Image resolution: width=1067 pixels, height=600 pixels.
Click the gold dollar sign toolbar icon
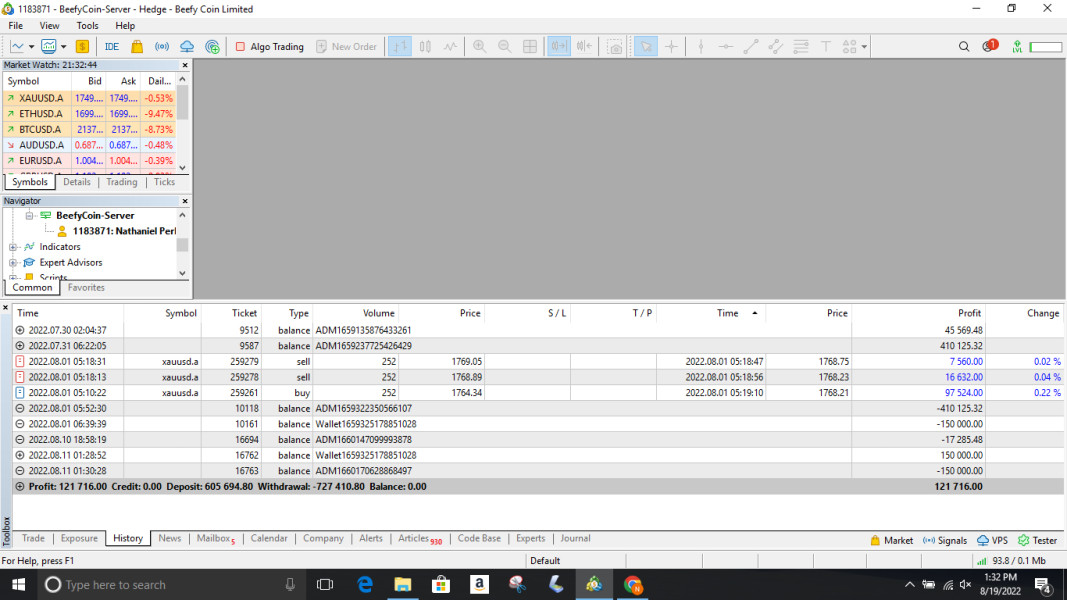click(x=82, y=46)
